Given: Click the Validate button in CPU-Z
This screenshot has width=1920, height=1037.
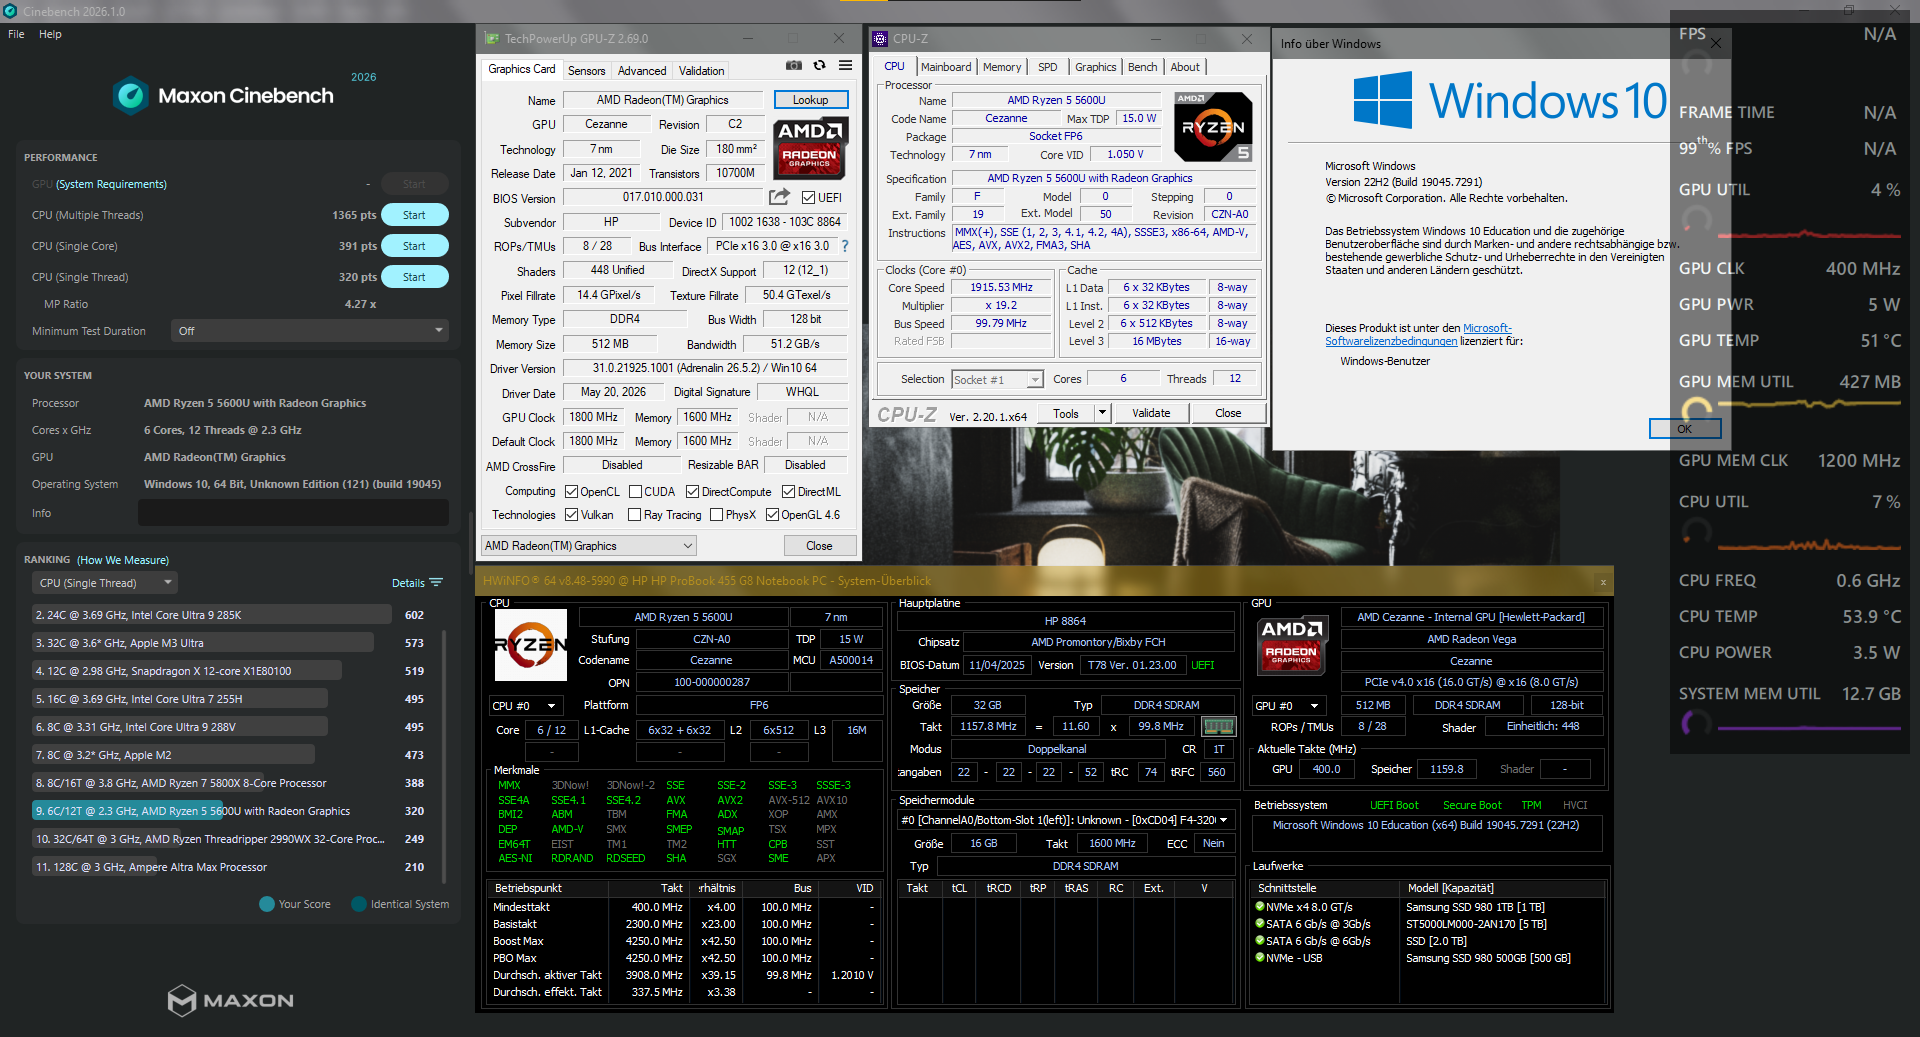Looking at the screenshot, I should 1151,413.
